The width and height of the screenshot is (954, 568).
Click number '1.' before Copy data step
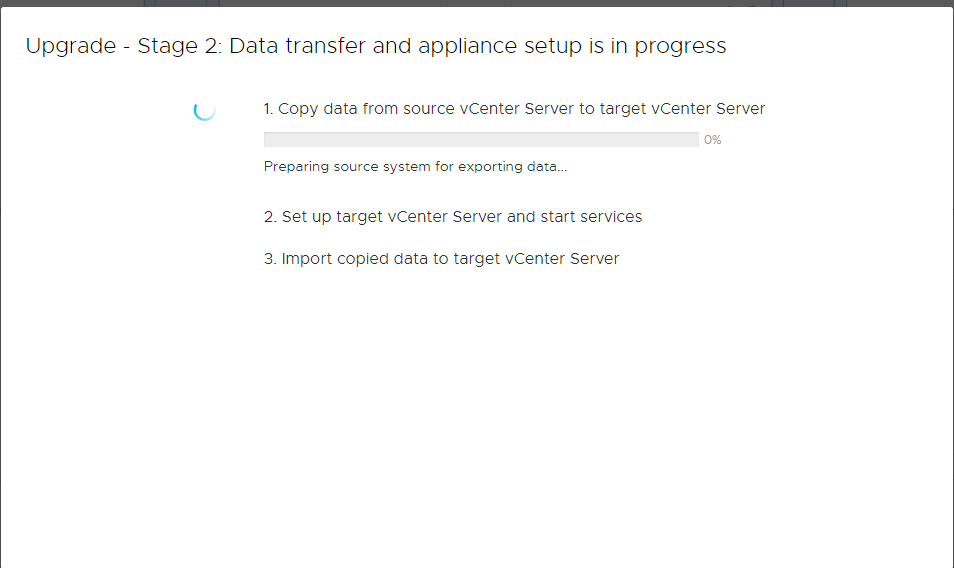click(x=269, y=109)
